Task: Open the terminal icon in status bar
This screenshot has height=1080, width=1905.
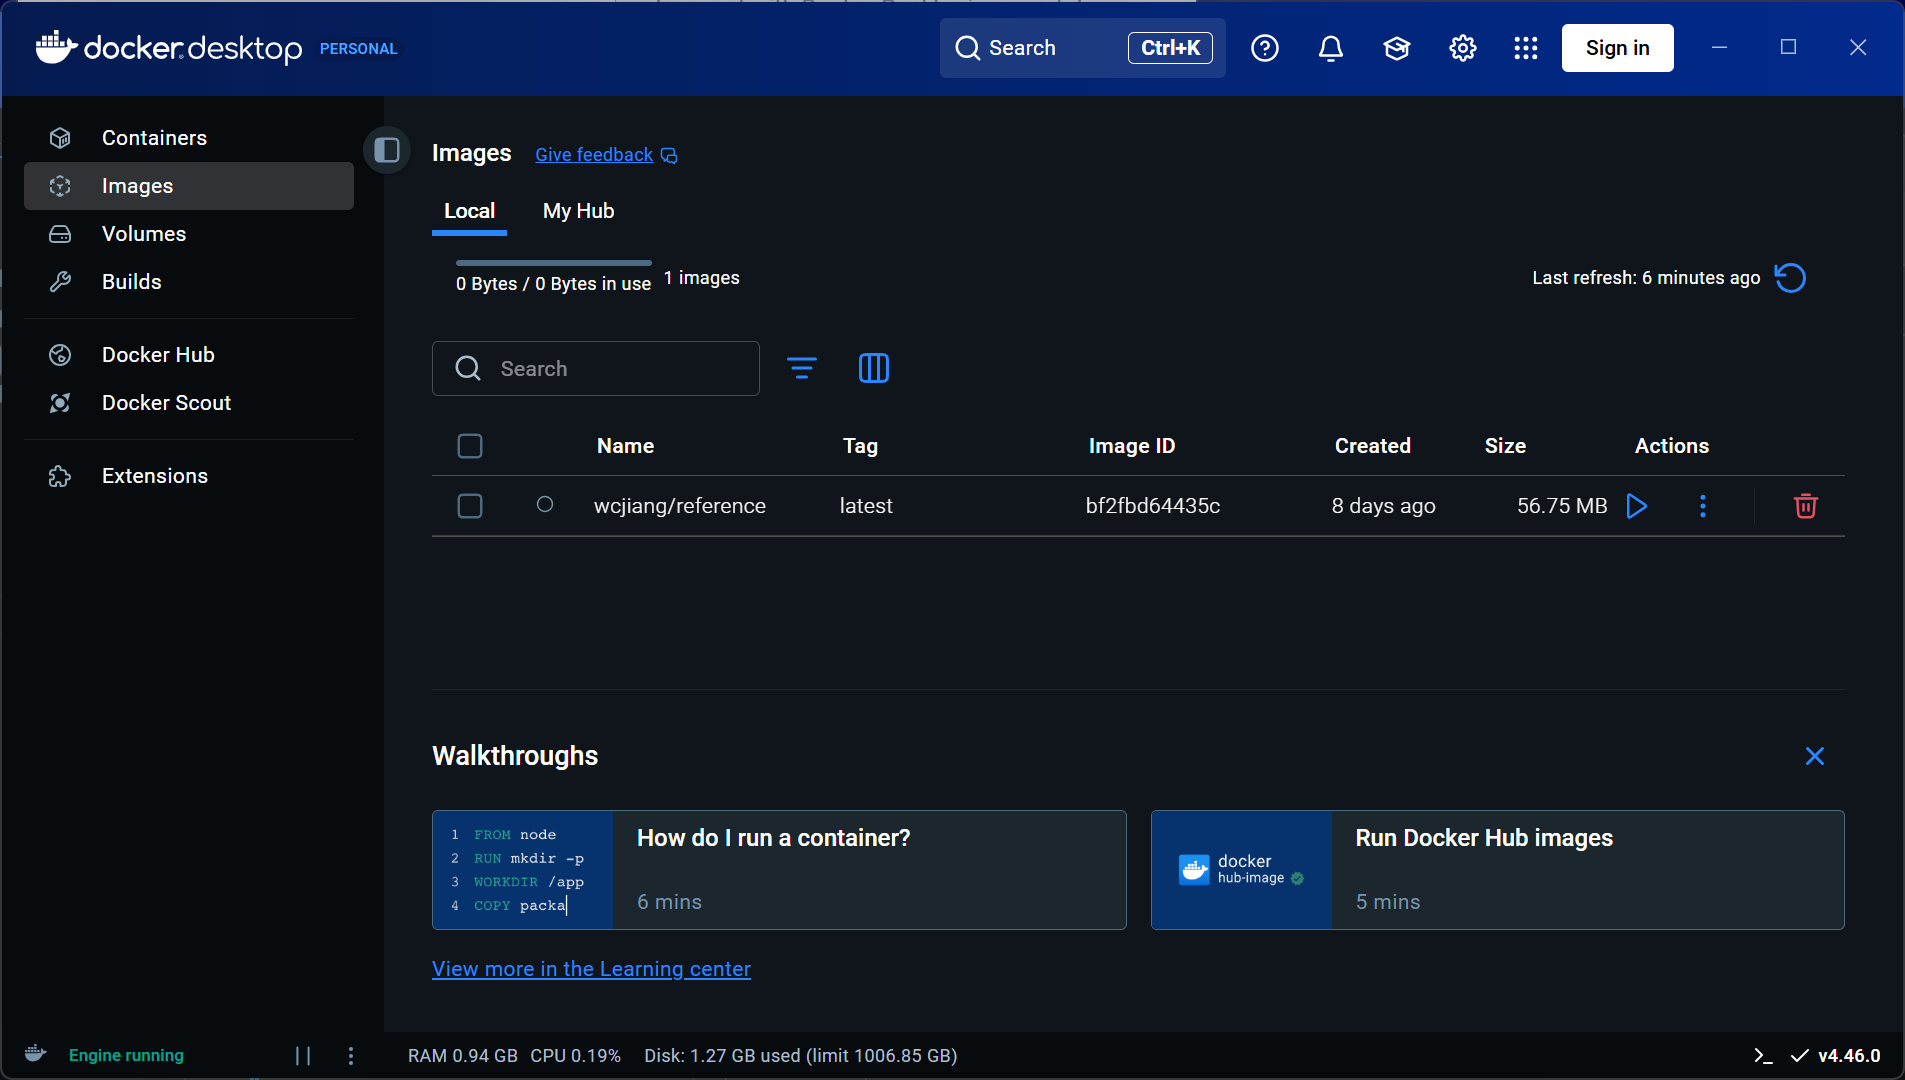Action: coord(1763,1056)
